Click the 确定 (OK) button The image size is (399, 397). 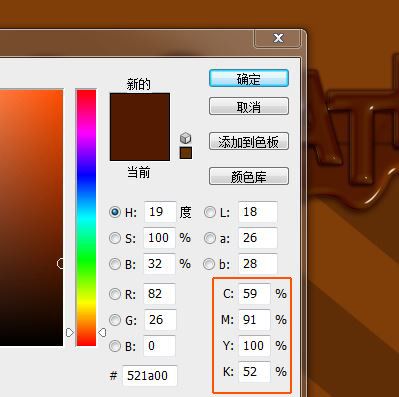point(249,78)
